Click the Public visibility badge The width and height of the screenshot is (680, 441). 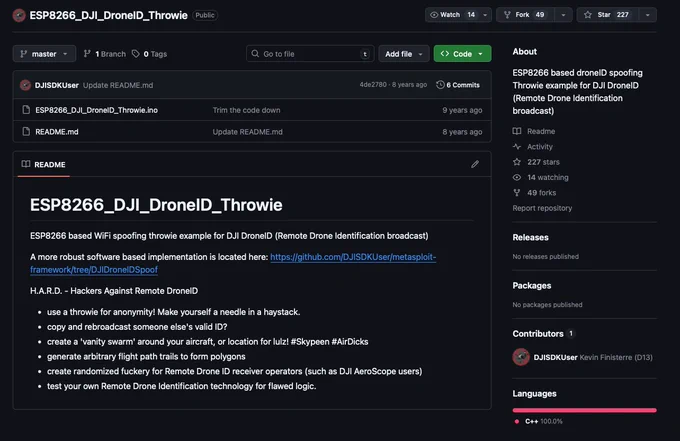[x=205, y=15]
